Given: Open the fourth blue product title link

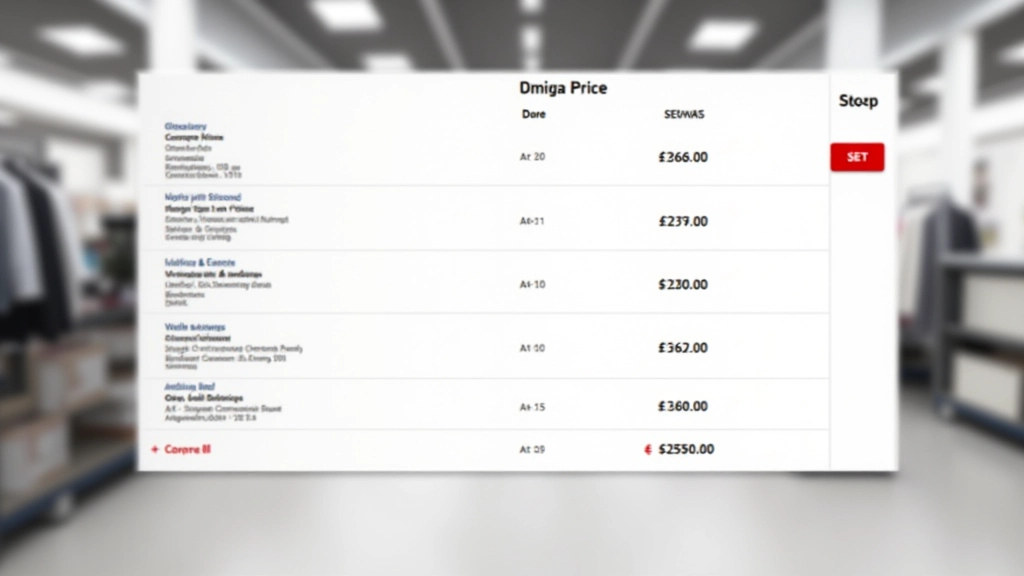Looking at the screenshot, I should pyautogui.click(x=194, y=327).
